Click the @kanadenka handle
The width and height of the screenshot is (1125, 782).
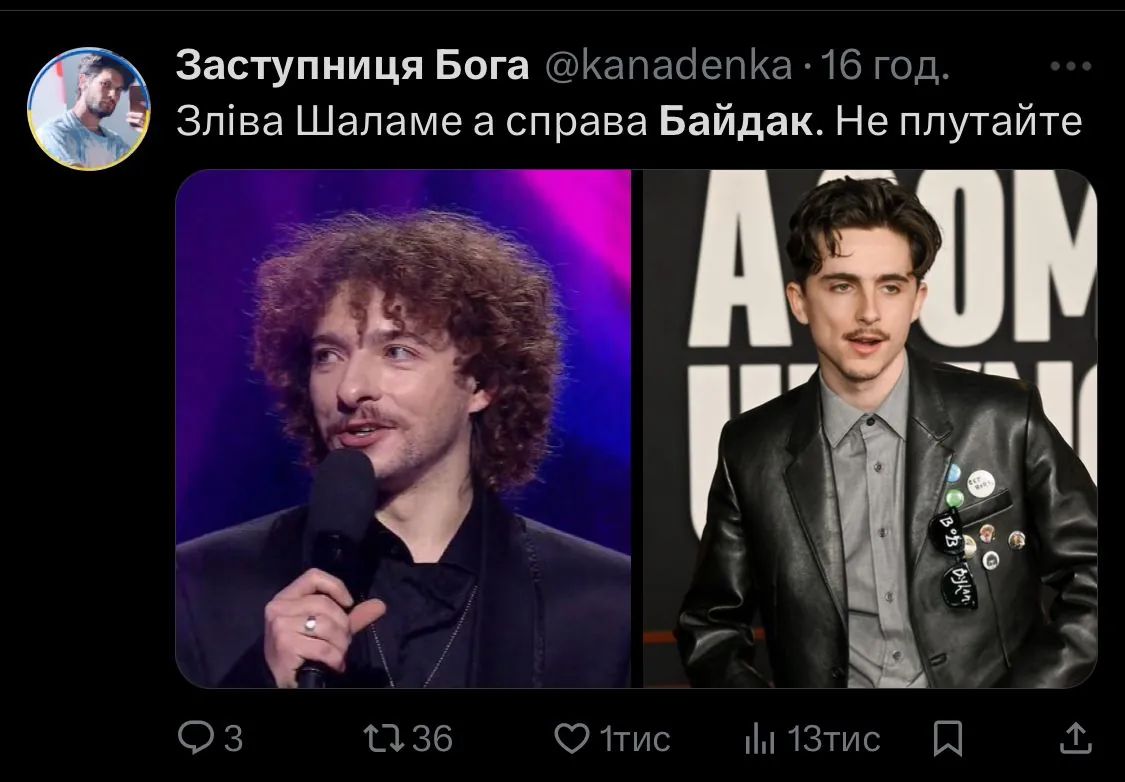point(669,66)
